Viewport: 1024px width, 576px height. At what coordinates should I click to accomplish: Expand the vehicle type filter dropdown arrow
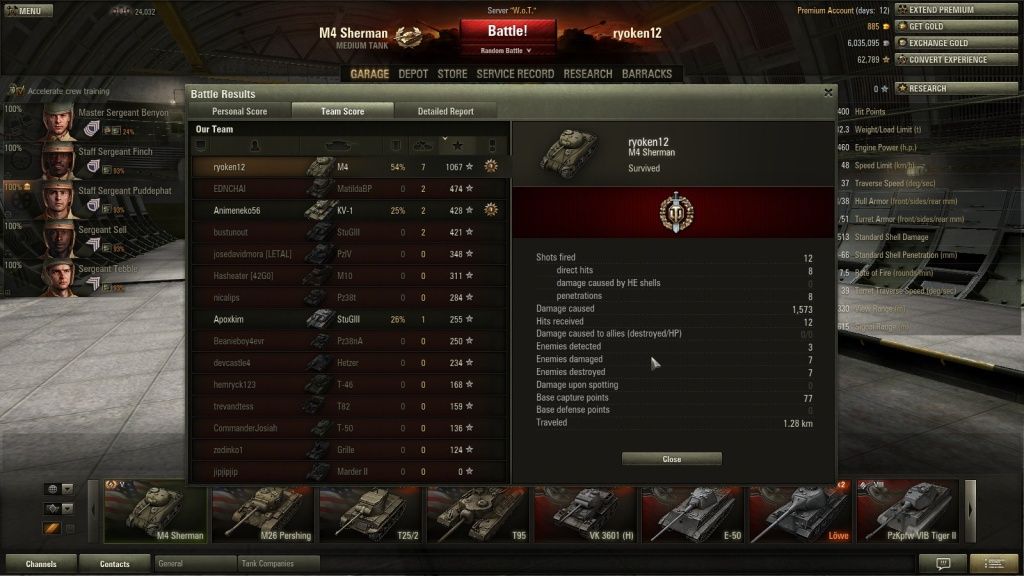click(67, 508)
